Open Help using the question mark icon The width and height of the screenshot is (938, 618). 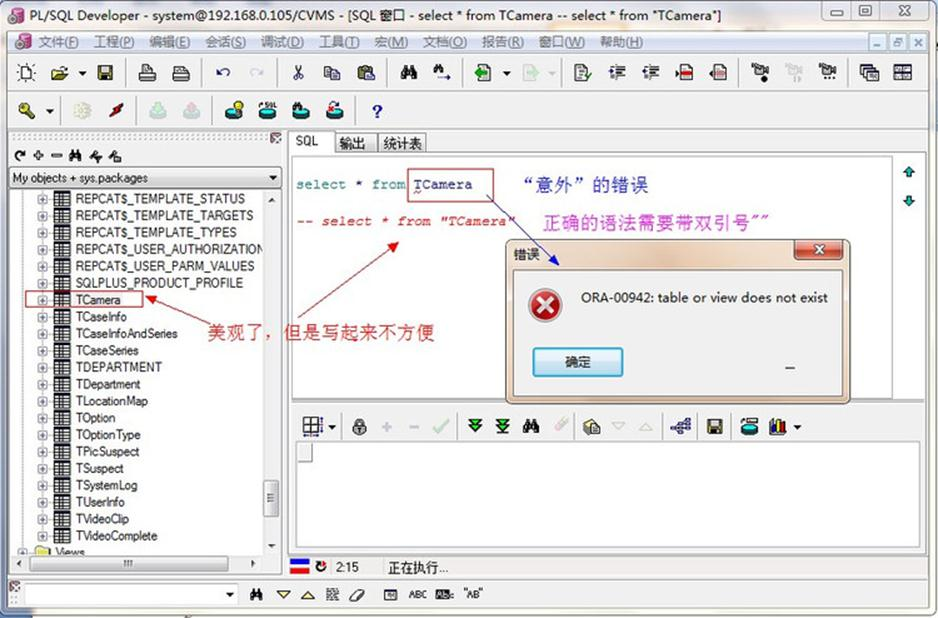[377, 110]
